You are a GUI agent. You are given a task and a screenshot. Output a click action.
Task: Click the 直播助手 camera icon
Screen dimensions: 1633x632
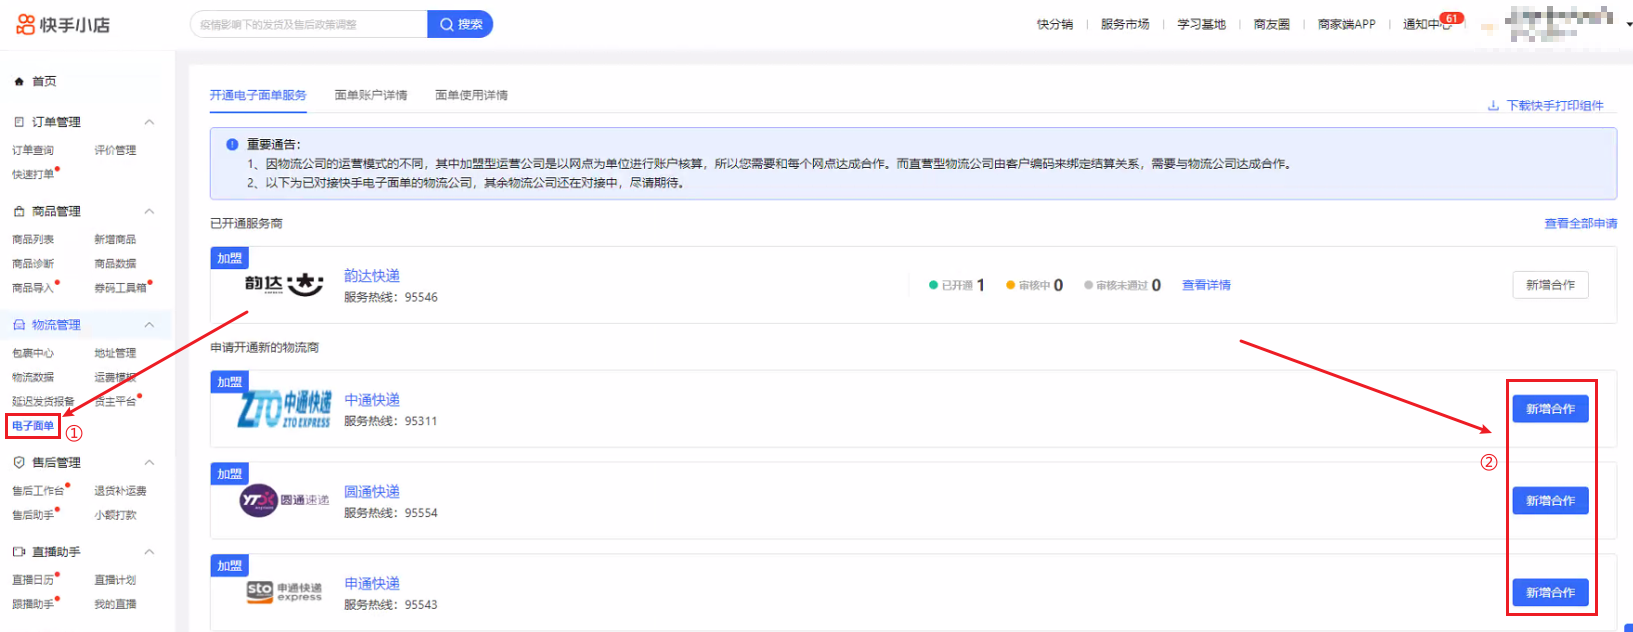tap(19, 552)
